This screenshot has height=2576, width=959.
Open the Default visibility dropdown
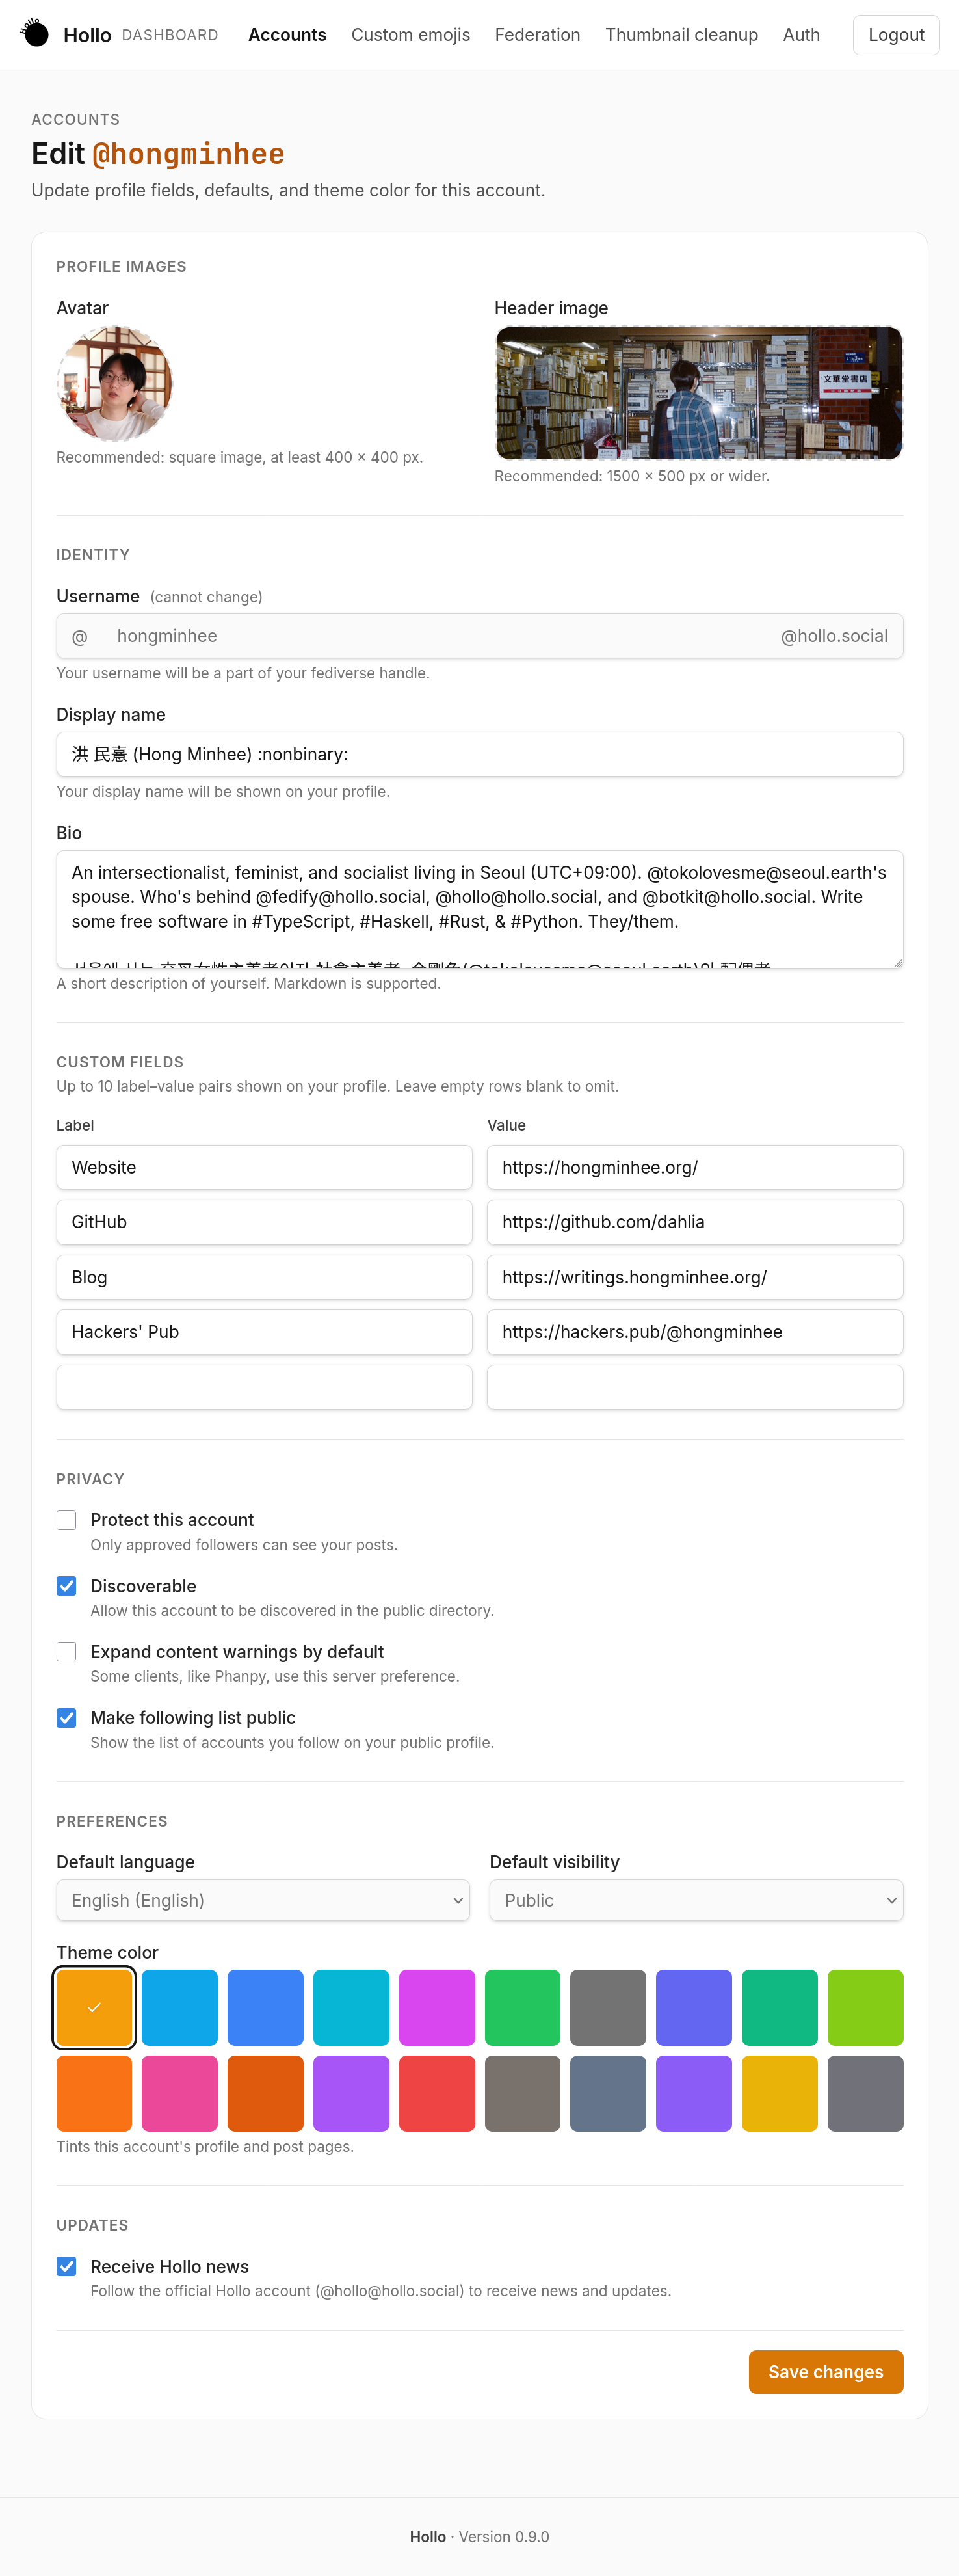696,1900
